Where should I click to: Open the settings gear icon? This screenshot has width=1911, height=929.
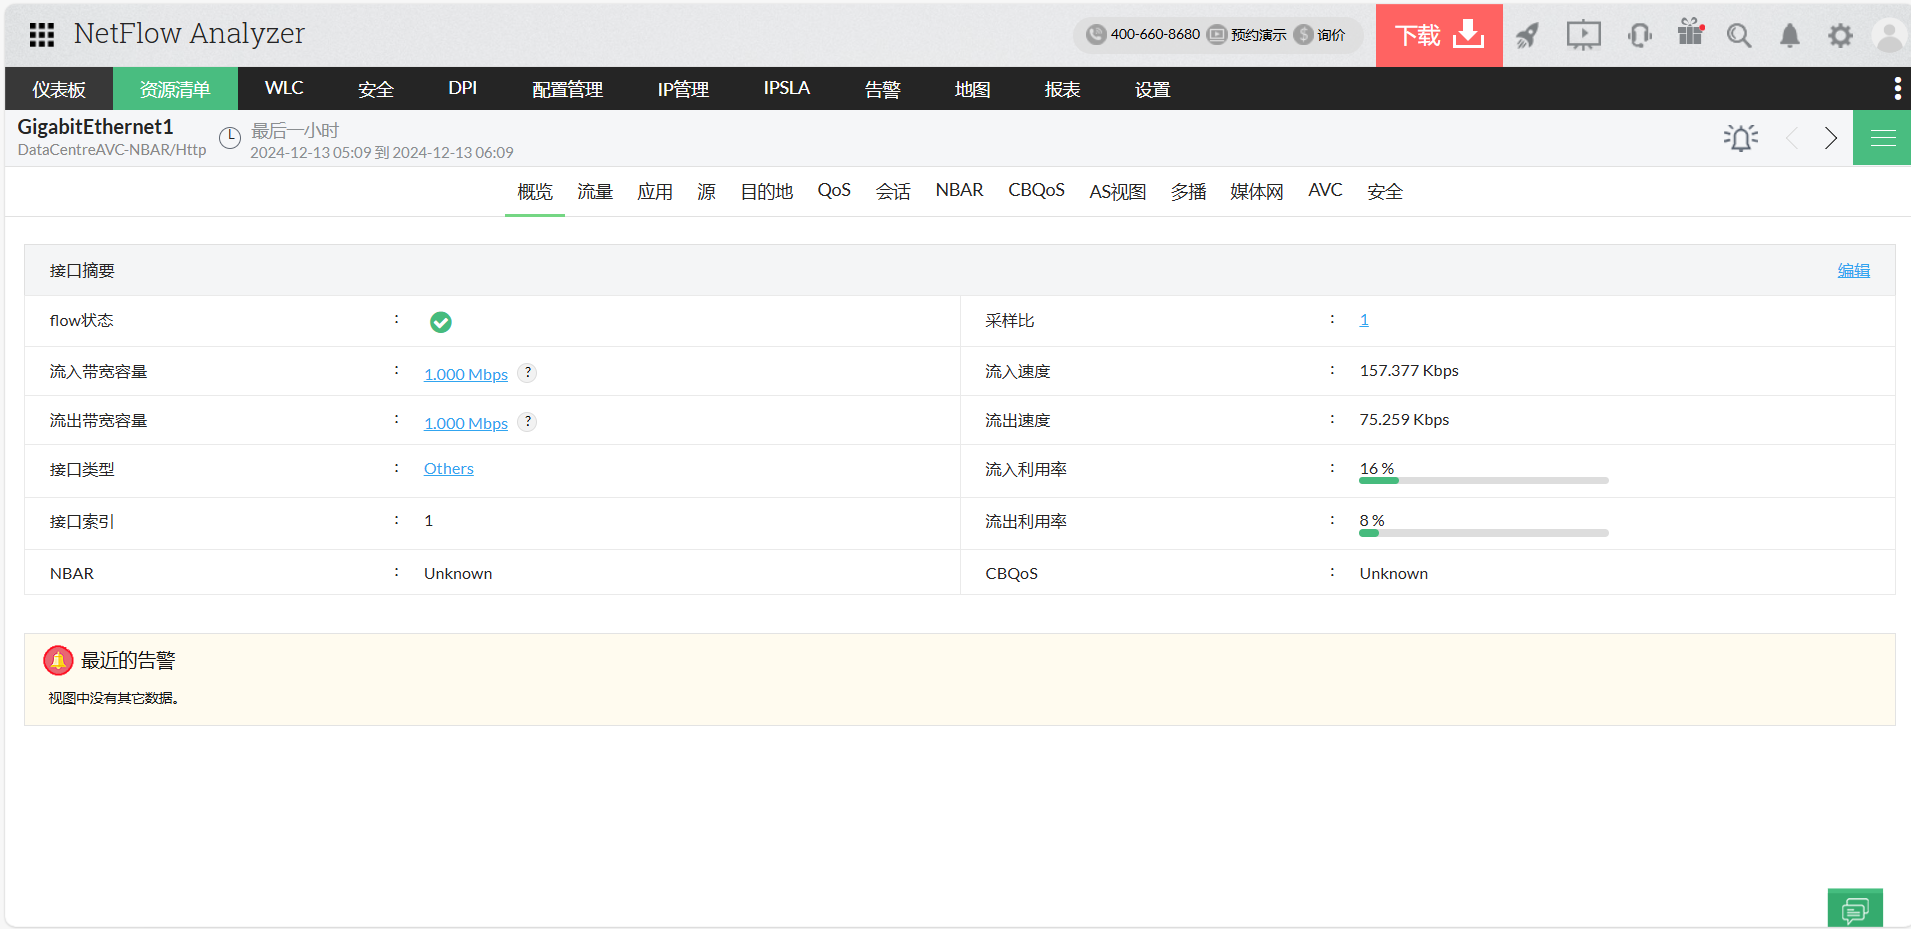click(x=1840, y=36)
